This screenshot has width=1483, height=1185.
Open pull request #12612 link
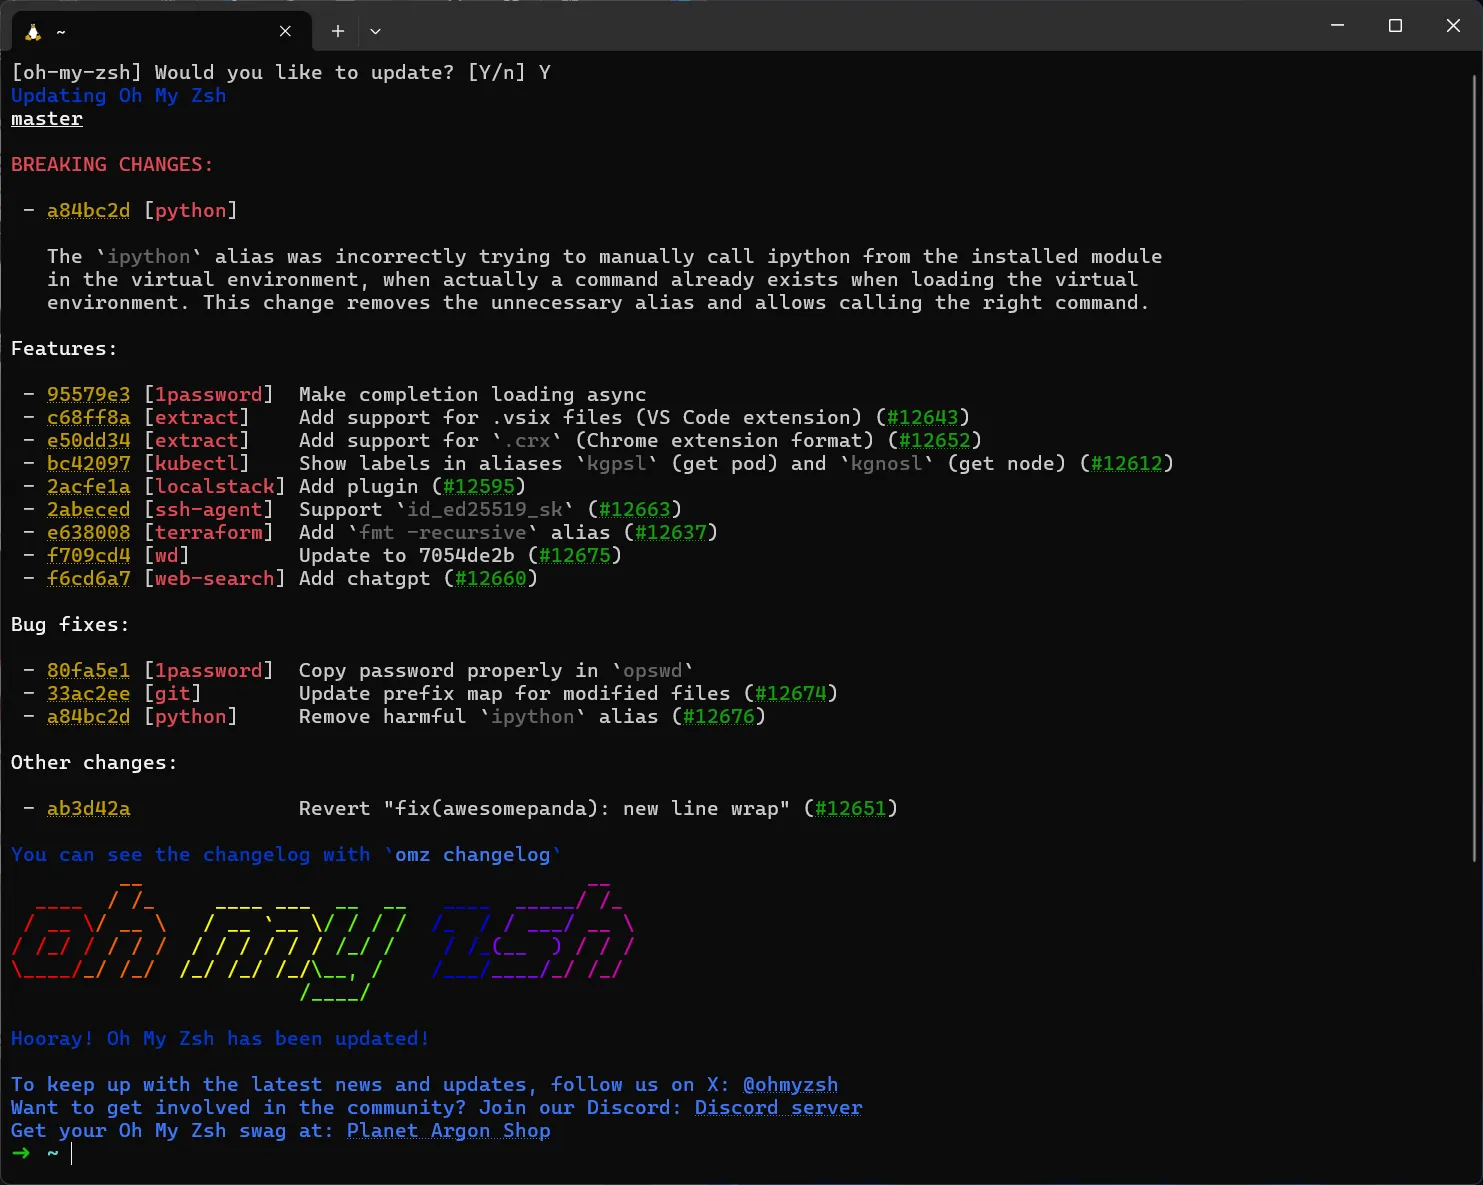coord(1126,463)
